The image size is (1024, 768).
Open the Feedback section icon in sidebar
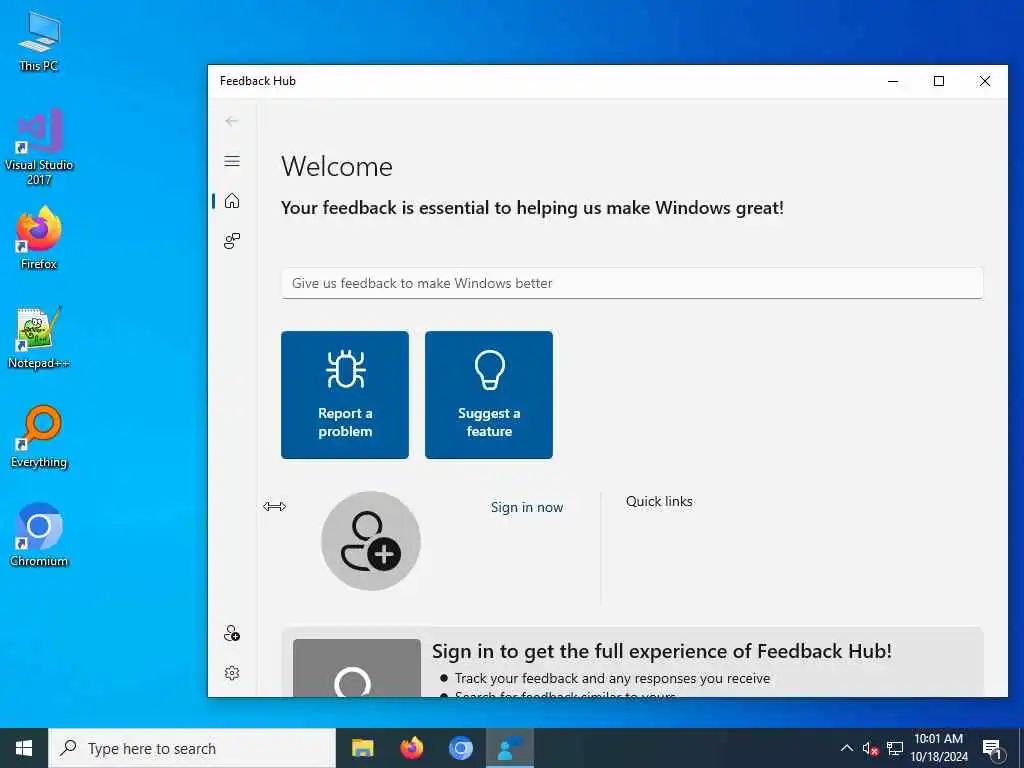pyautogui.click(x=232, y=241)
